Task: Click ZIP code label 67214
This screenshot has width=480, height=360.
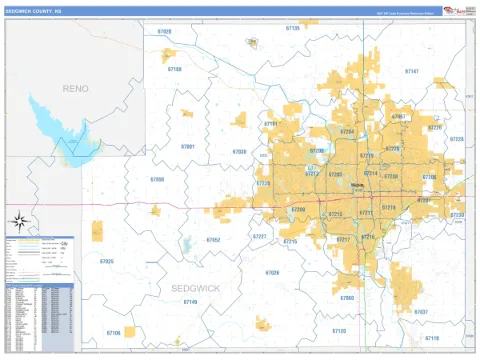Action: tap(370, 173)
